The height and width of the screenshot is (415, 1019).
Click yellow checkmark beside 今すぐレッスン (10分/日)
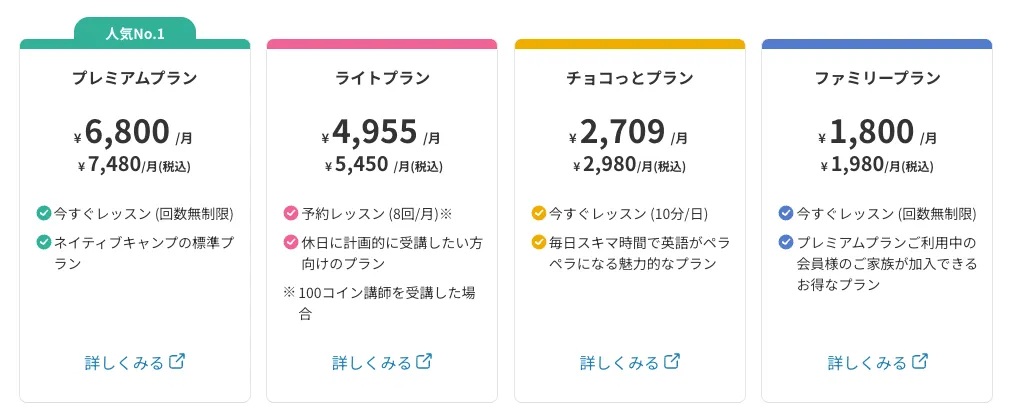click(x=539, y=213)
